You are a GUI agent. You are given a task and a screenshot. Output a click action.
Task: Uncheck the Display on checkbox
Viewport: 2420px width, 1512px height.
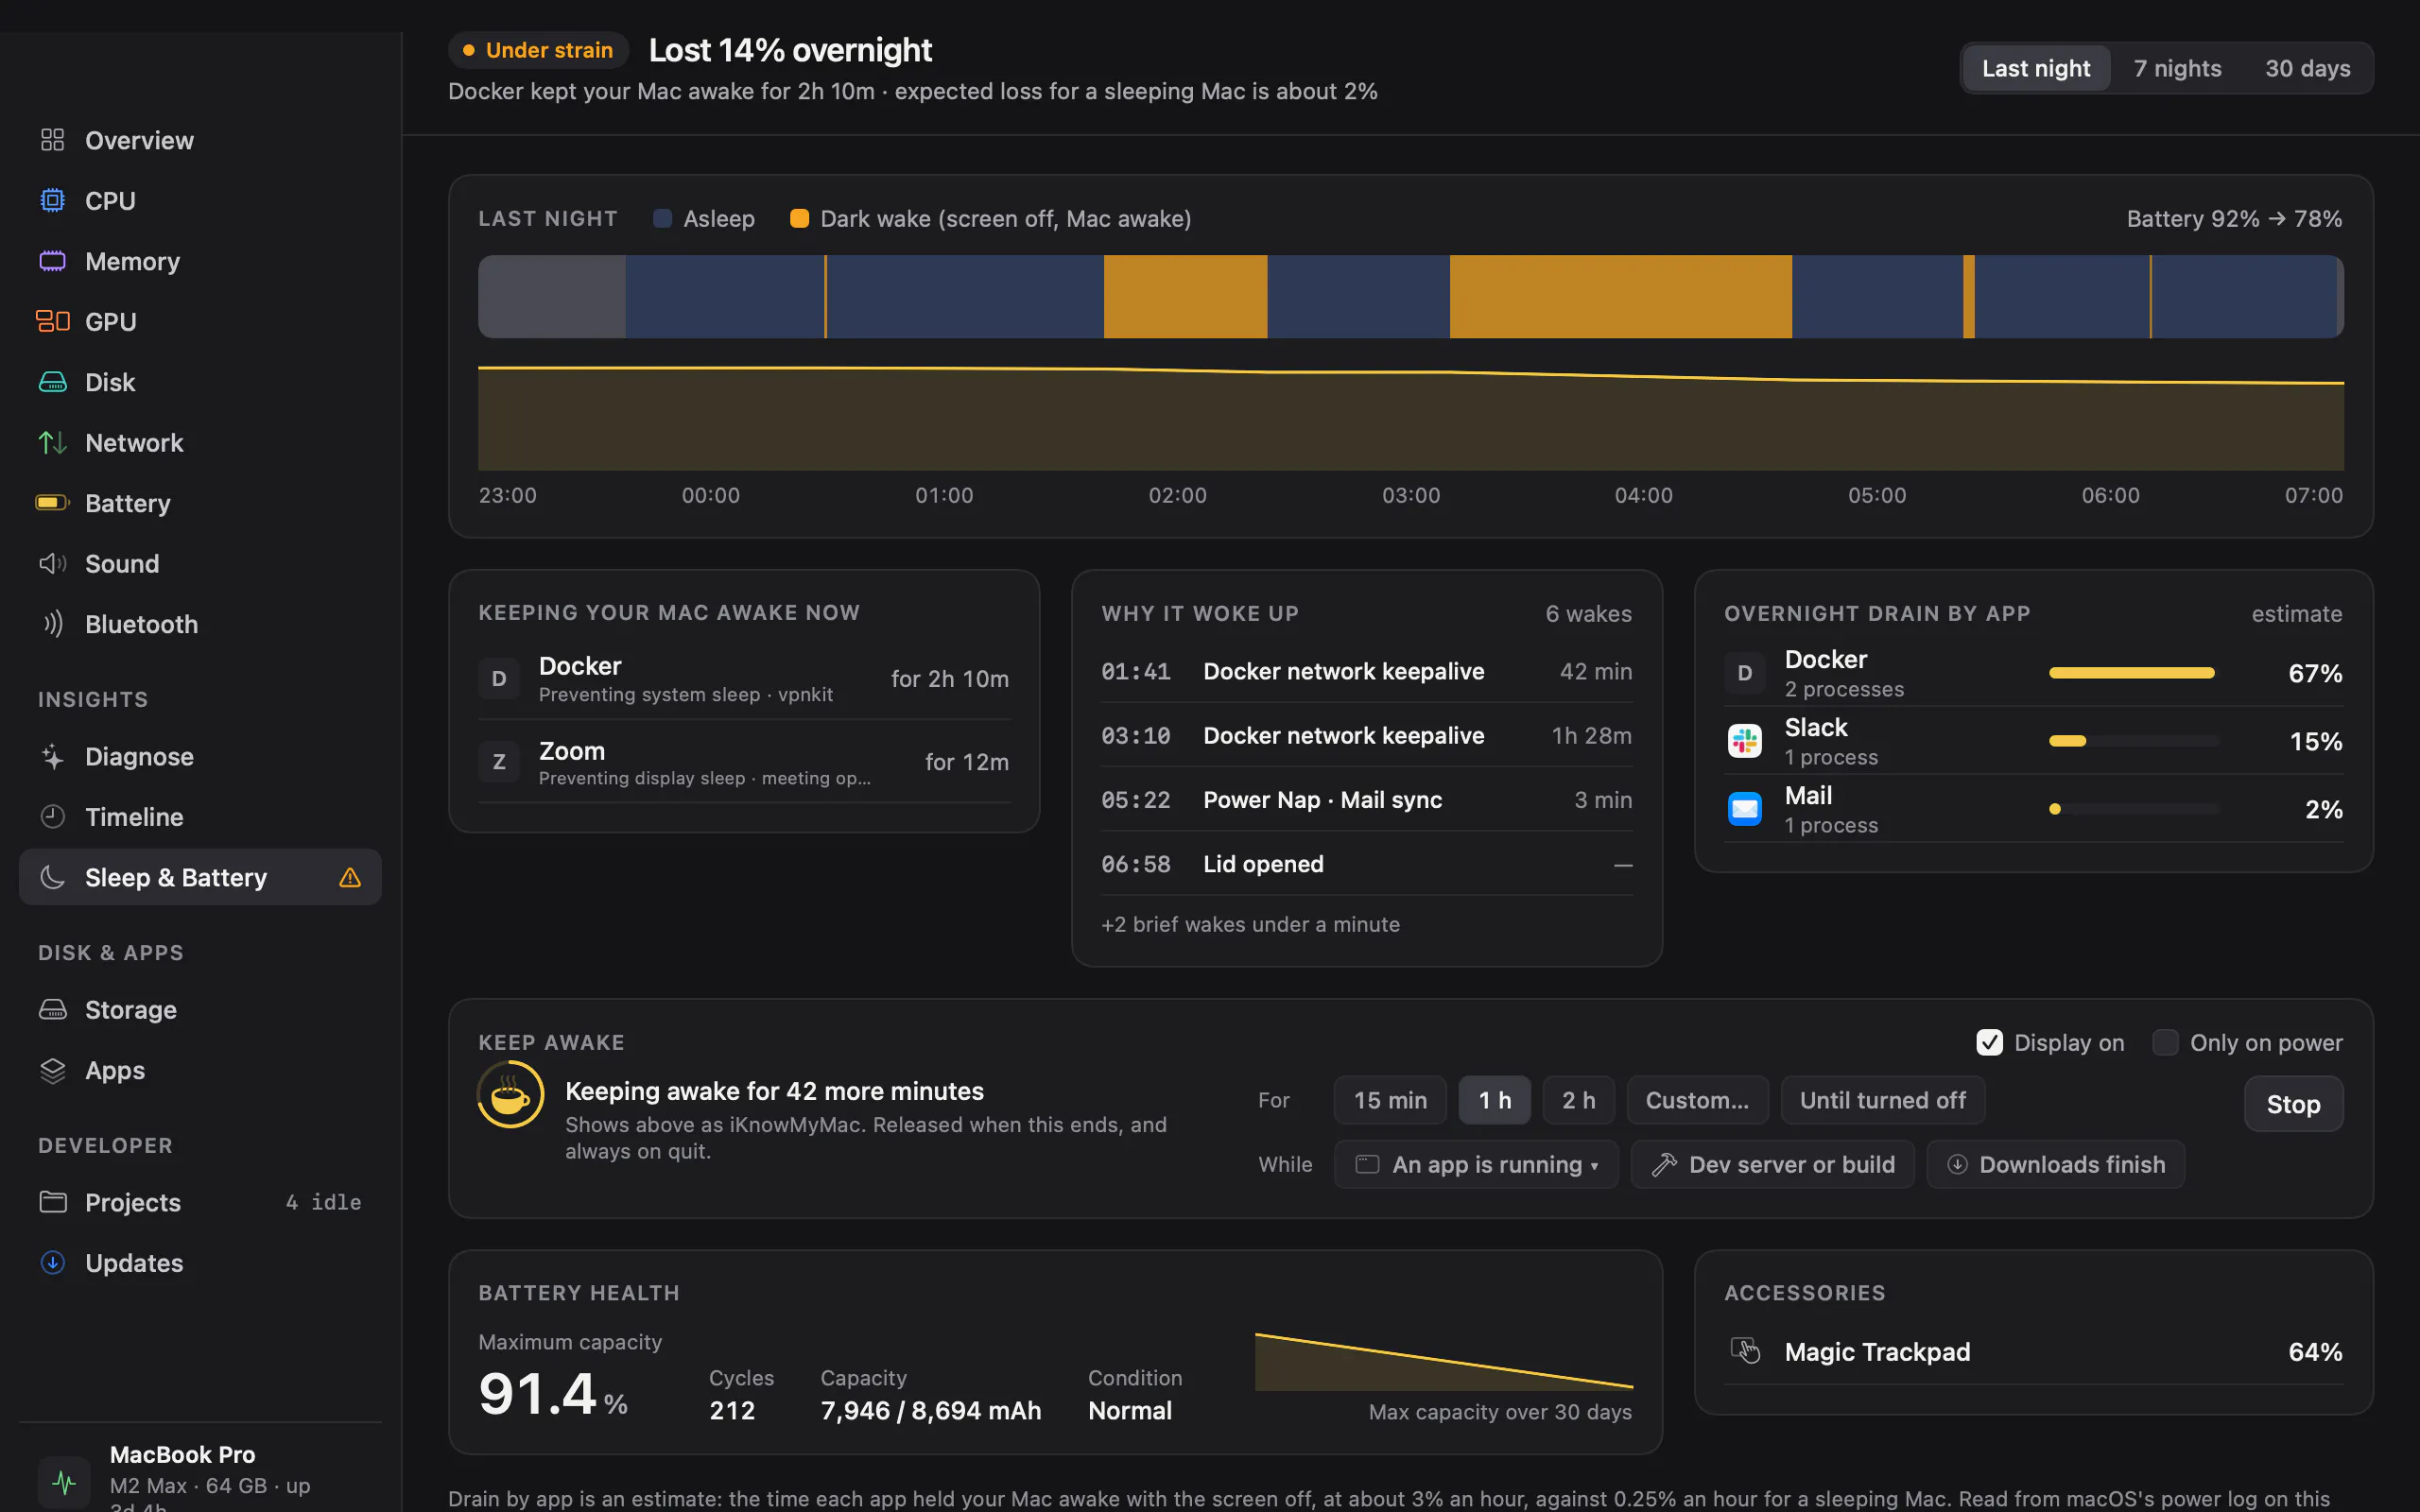pyautogui.click(x=1989, y=1042)
